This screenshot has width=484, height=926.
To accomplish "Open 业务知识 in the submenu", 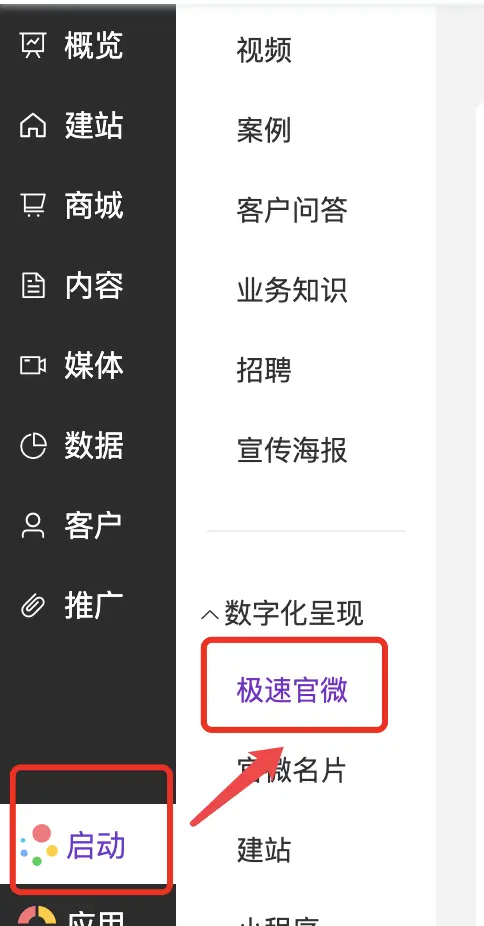I will click(x=292, y=290).
